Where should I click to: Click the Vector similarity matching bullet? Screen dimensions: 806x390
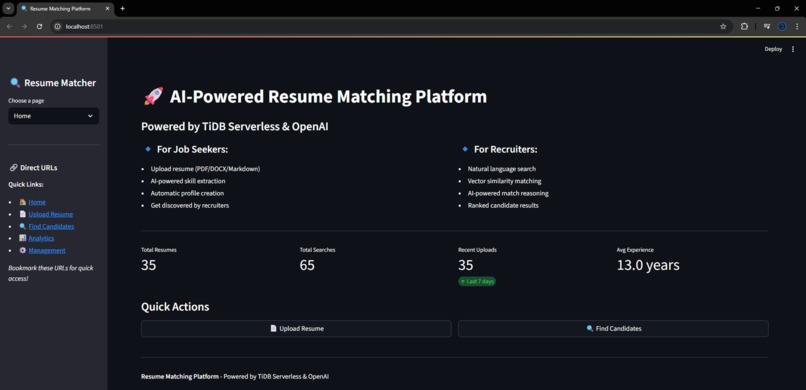coord(504,181)
